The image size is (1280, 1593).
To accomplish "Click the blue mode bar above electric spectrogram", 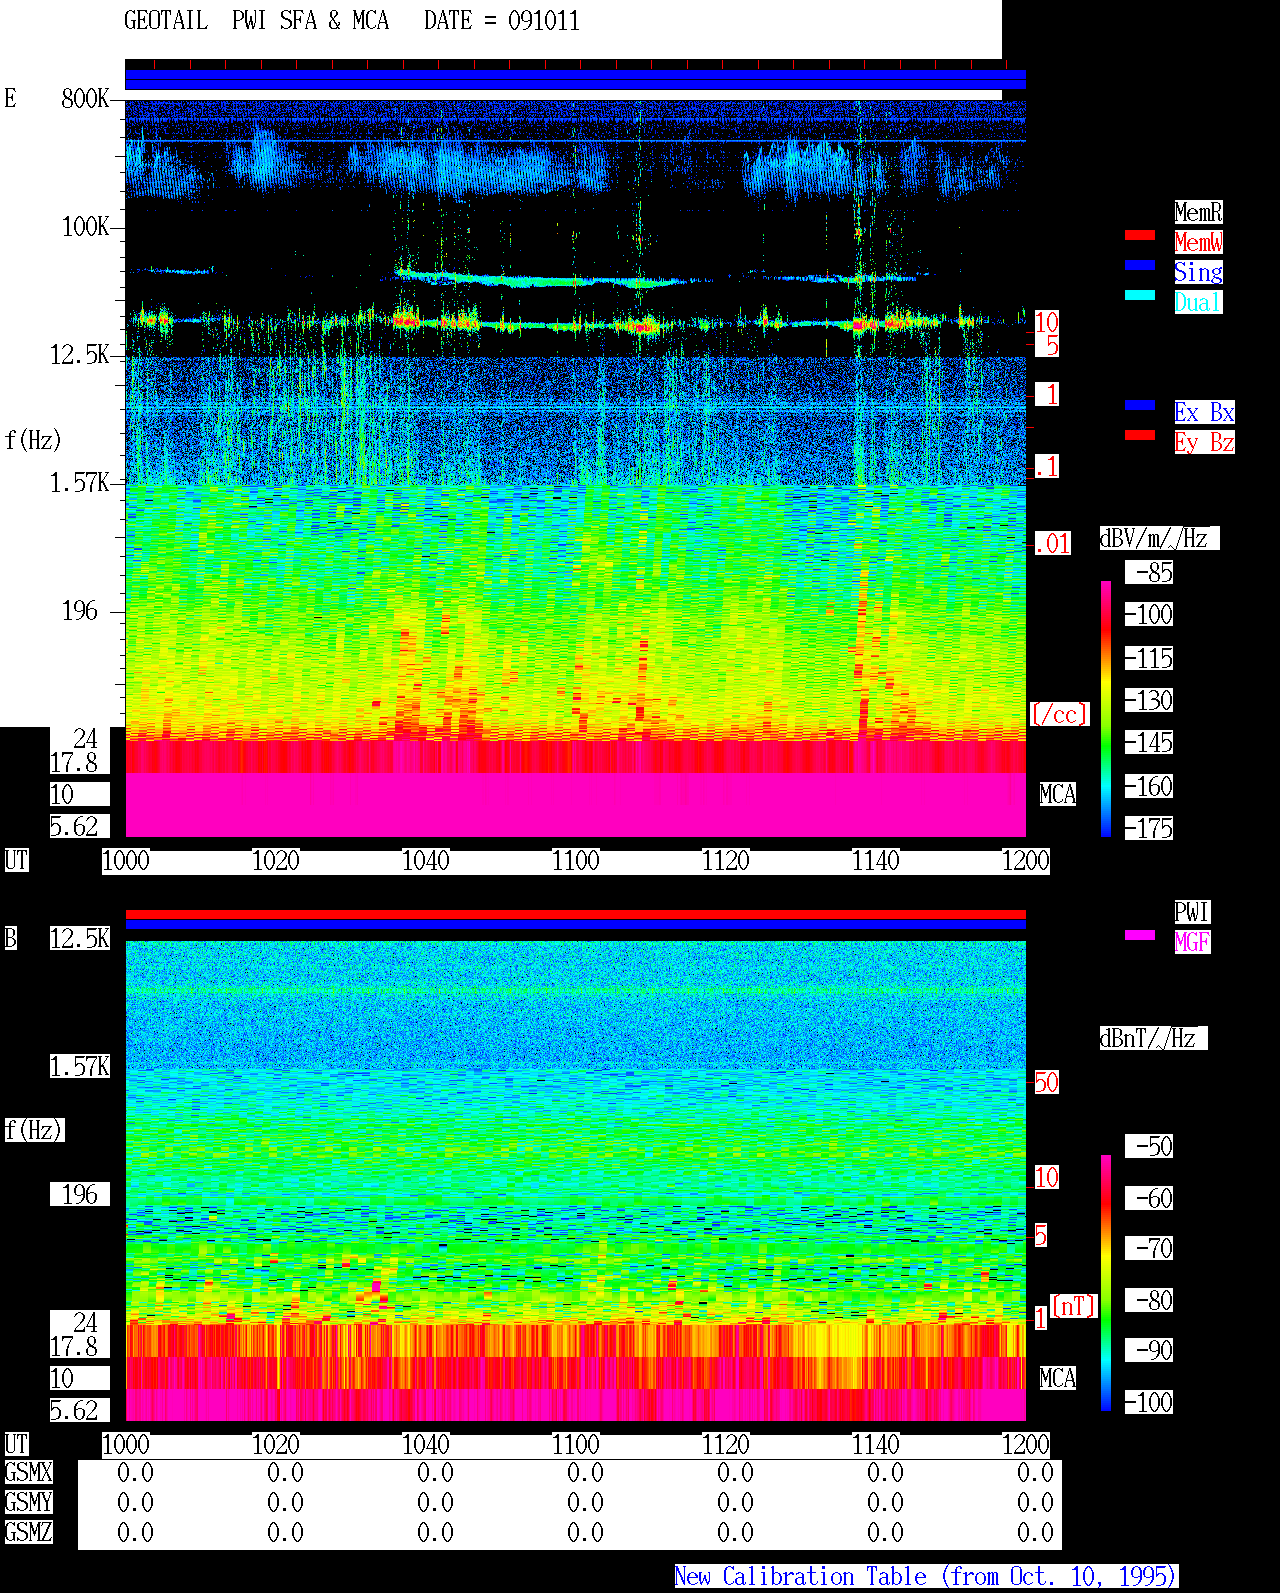I will point(575,80).
